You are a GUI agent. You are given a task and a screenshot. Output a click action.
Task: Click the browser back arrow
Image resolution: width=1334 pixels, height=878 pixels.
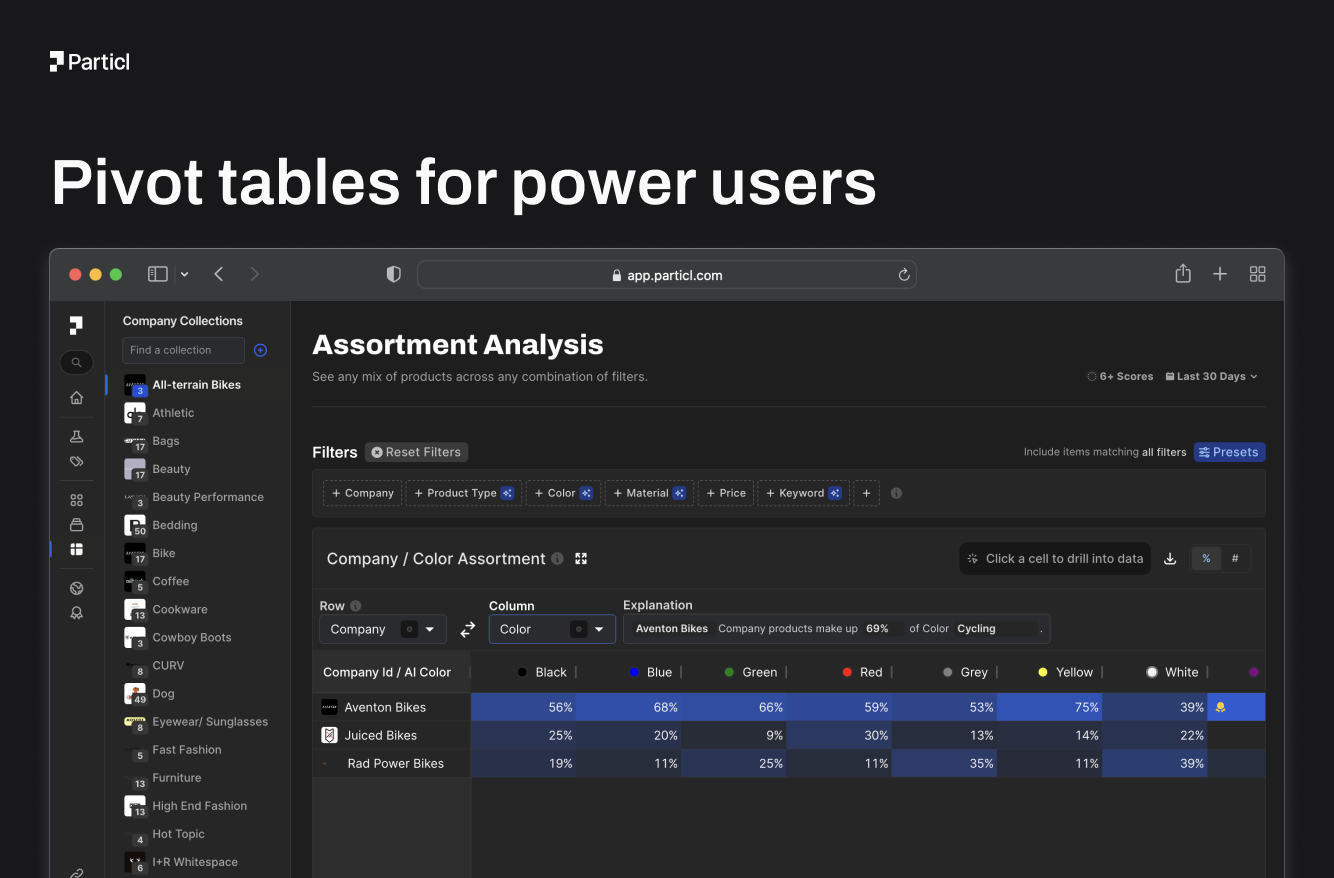pos(219,274)
